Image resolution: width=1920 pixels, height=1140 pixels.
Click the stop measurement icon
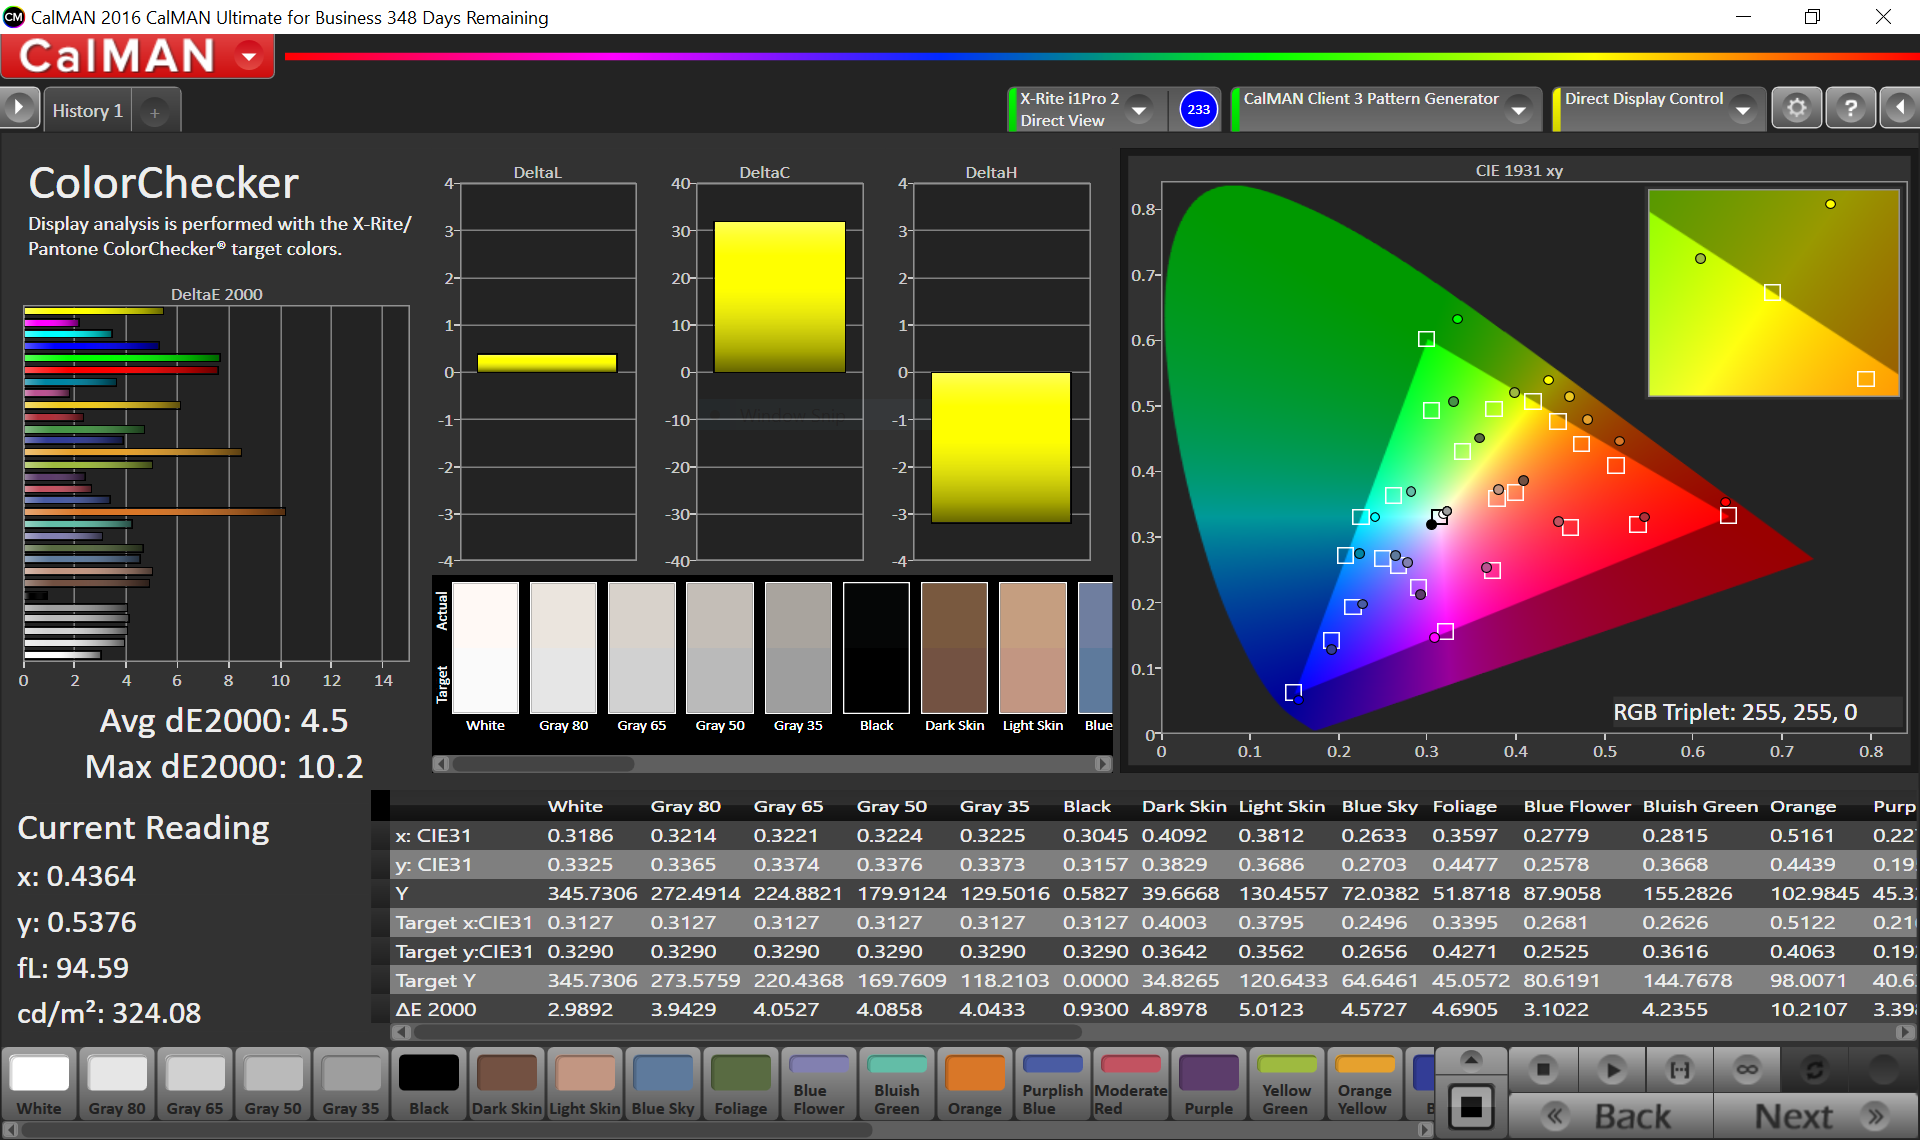tap(1543, 1070)
